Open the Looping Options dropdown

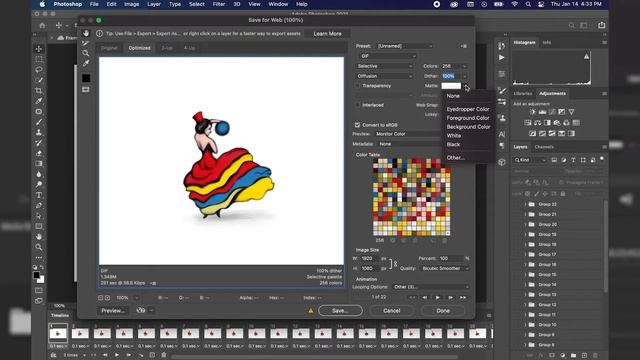pyautogui.click(x=431, y=287)
